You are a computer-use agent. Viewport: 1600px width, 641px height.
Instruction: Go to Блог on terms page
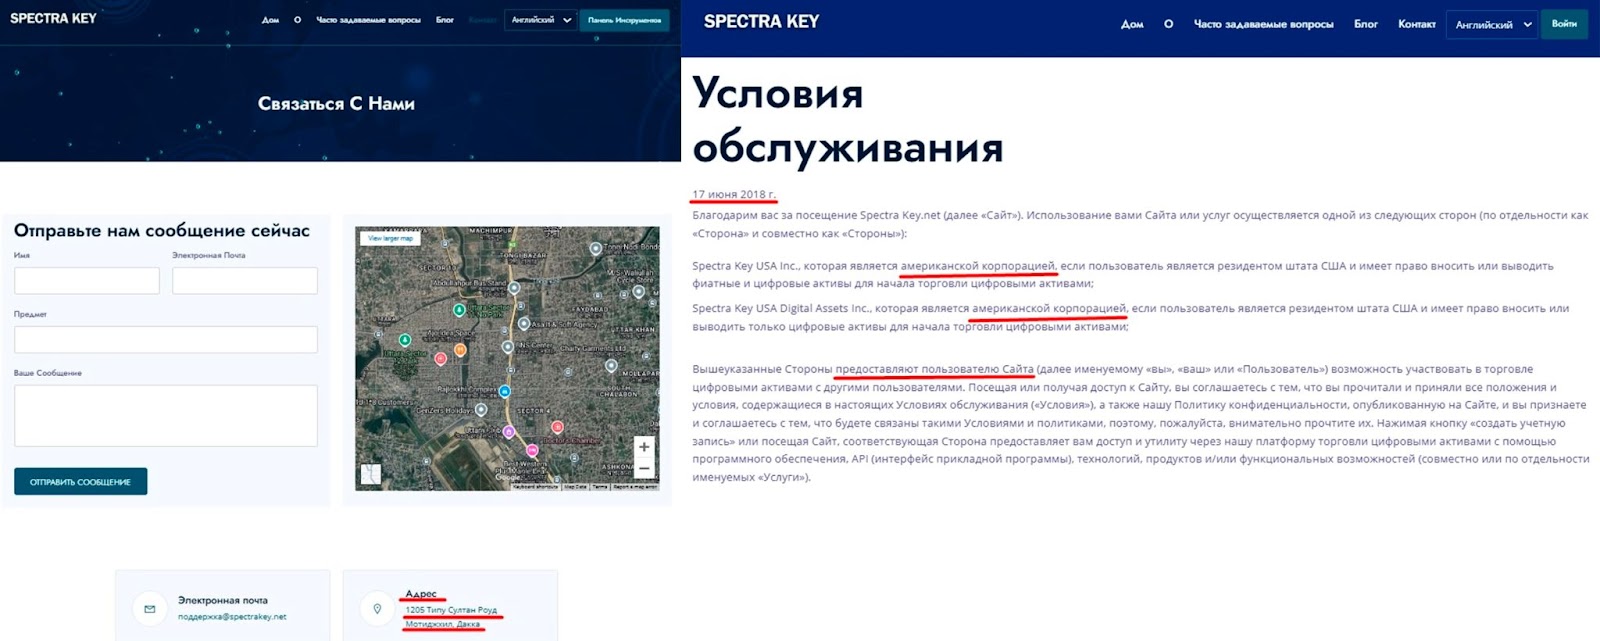(1366, 24)
